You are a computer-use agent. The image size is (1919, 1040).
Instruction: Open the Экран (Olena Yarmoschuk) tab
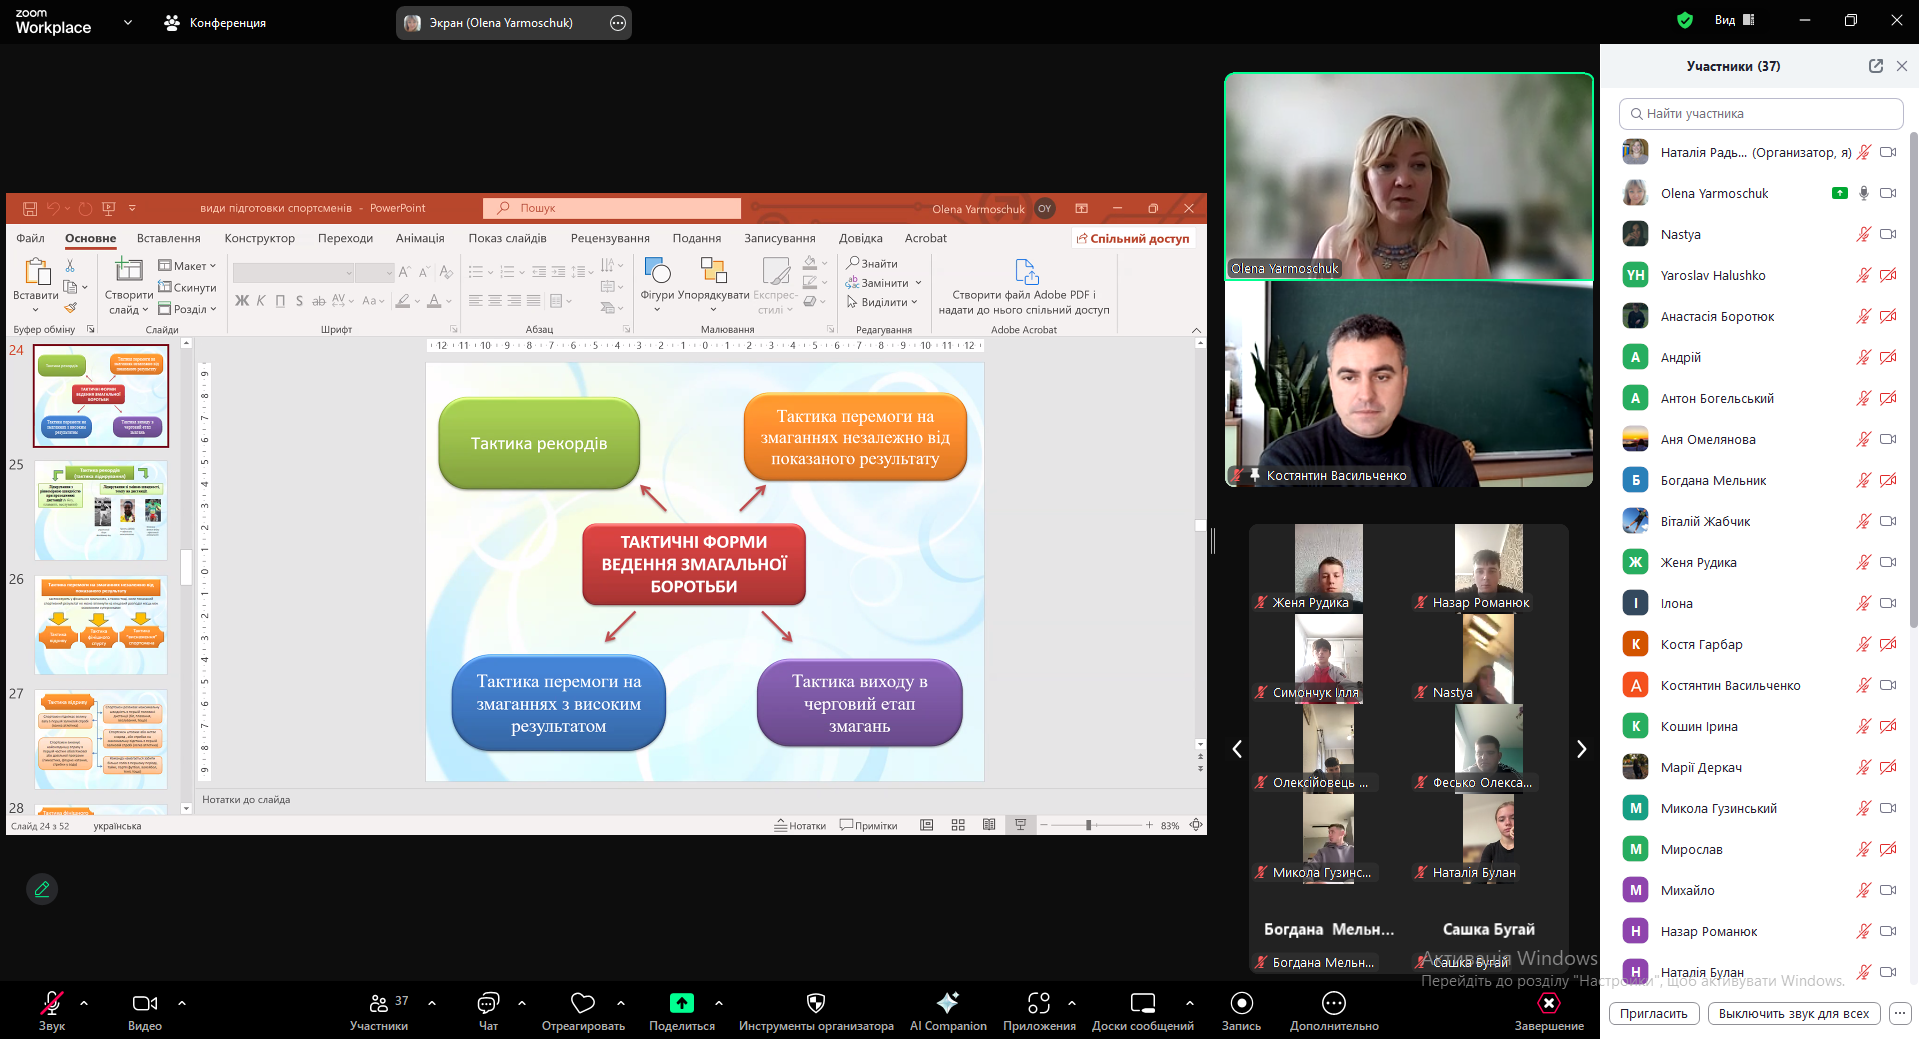point(500,23)
